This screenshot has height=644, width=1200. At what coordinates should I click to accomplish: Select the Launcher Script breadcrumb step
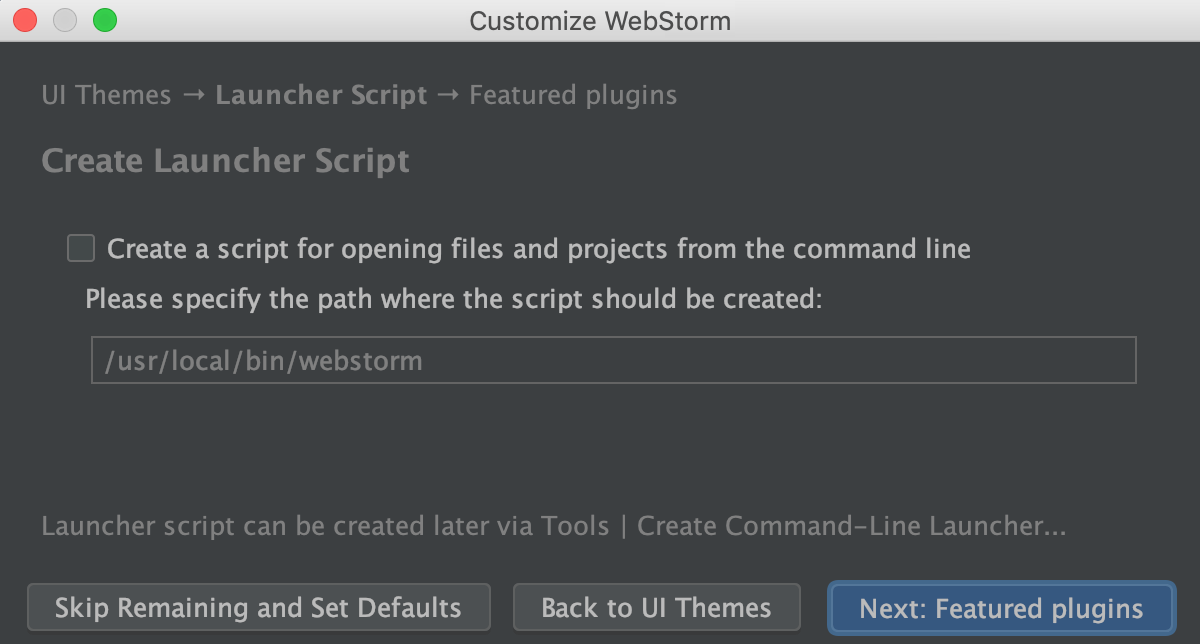[322, 96]
